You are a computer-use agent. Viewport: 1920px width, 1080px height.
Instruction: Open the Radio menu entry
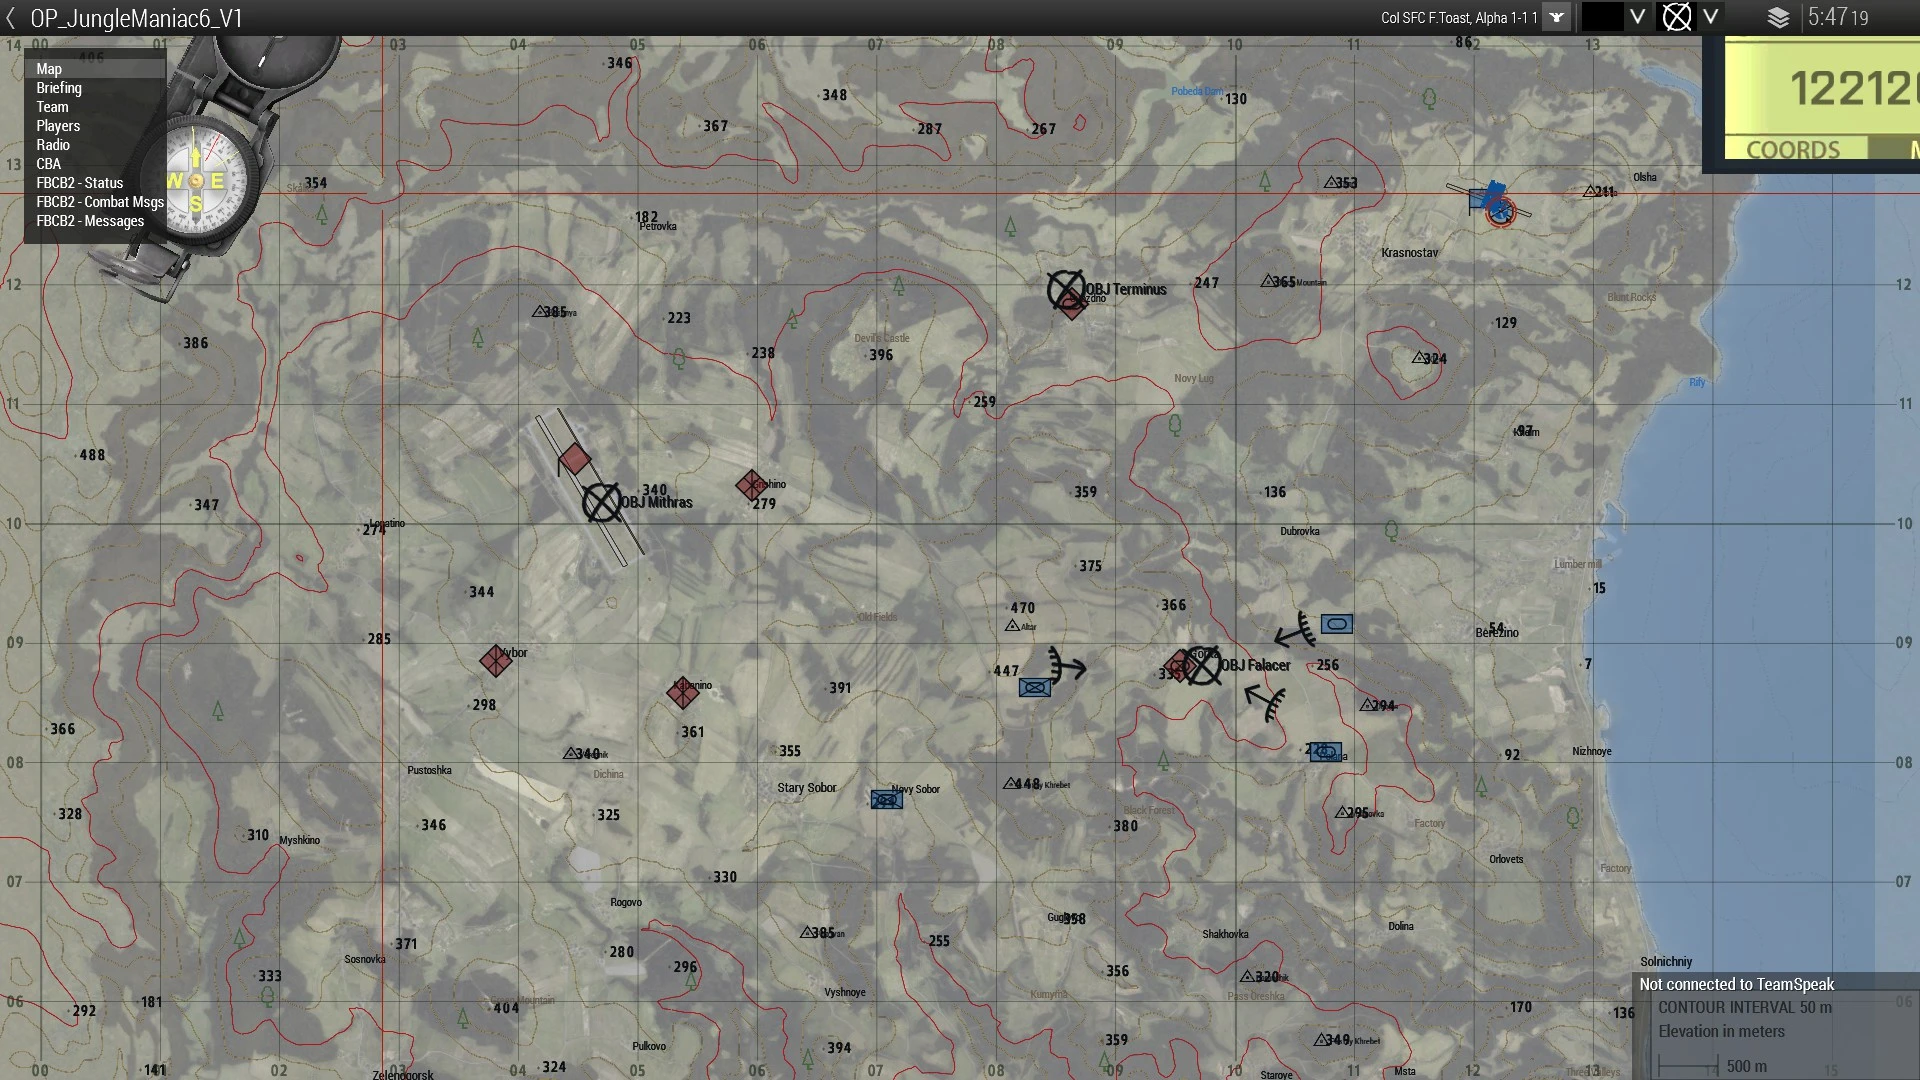coord(53,145)
